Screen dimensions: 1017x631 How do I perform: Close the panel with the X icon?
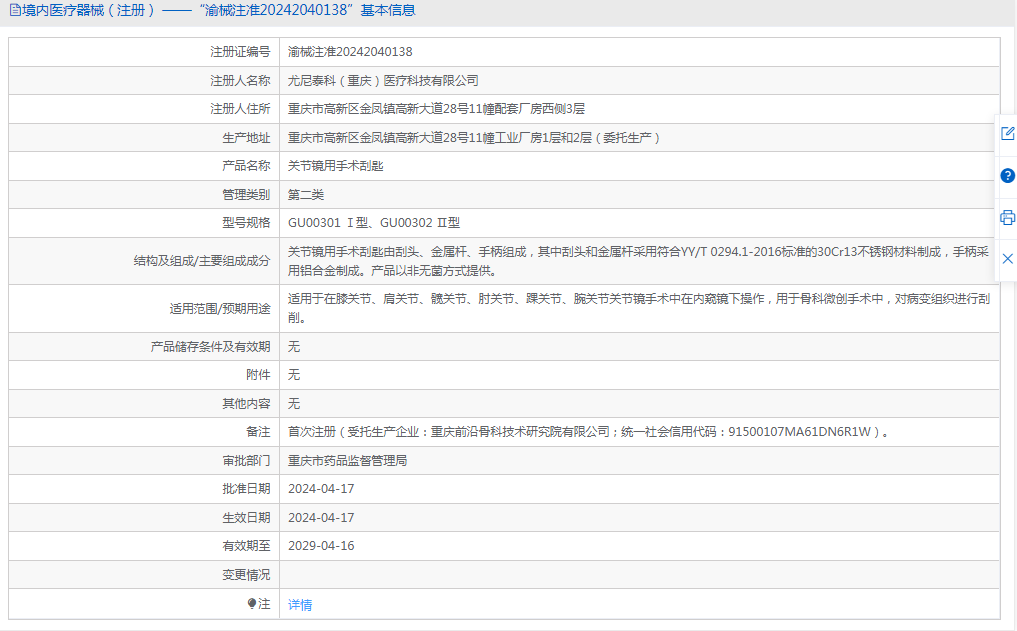[1007, 259]
